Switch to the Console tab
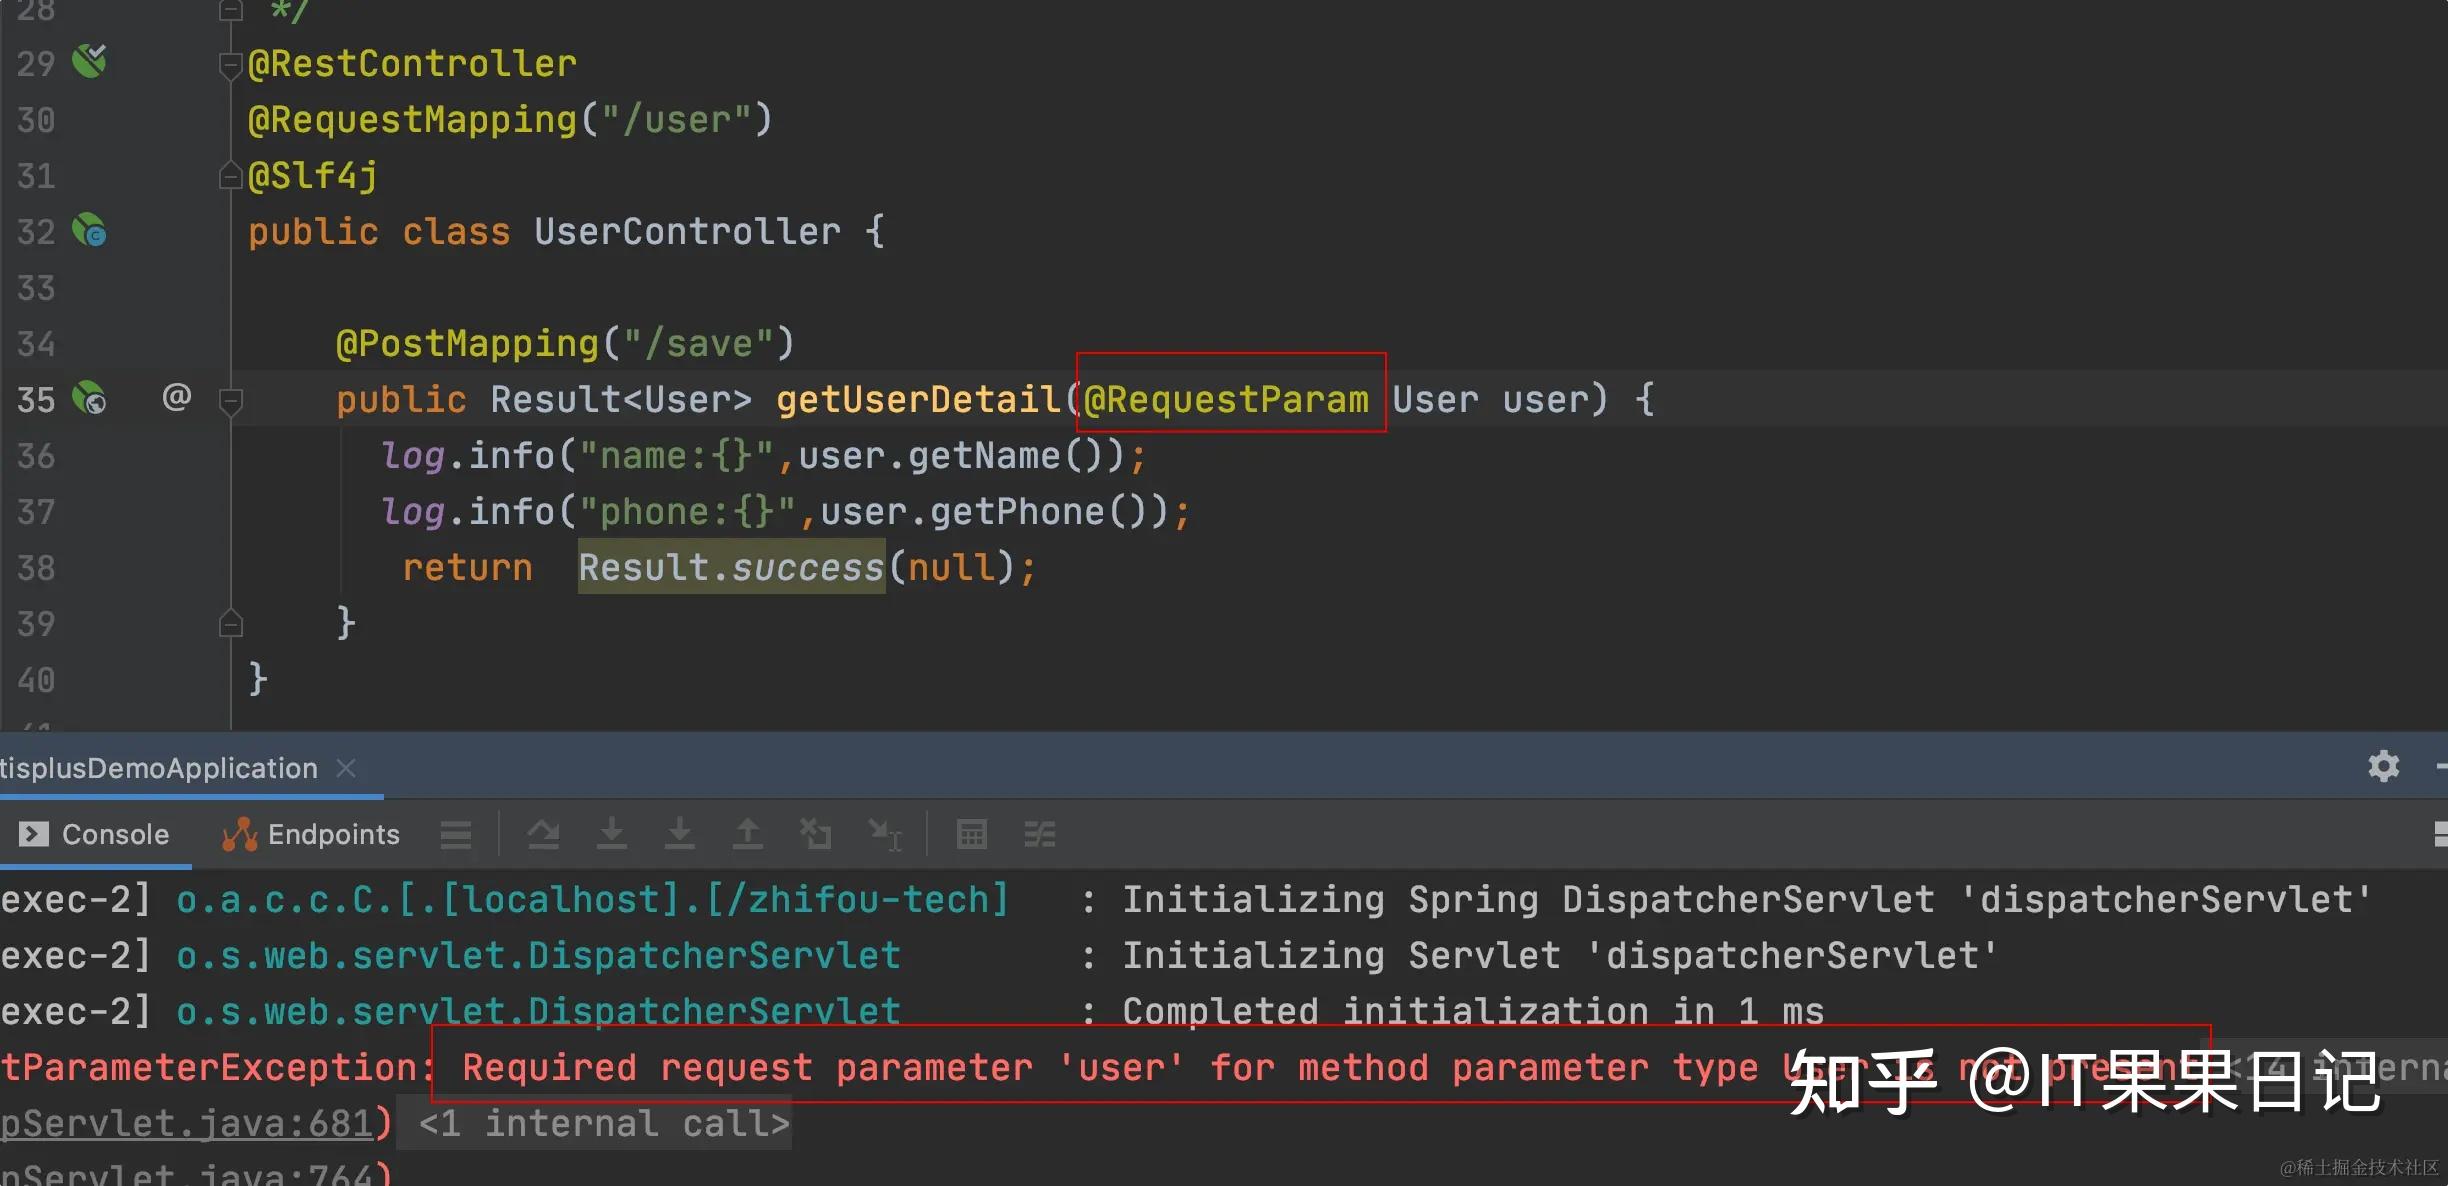 coord(95,834)
